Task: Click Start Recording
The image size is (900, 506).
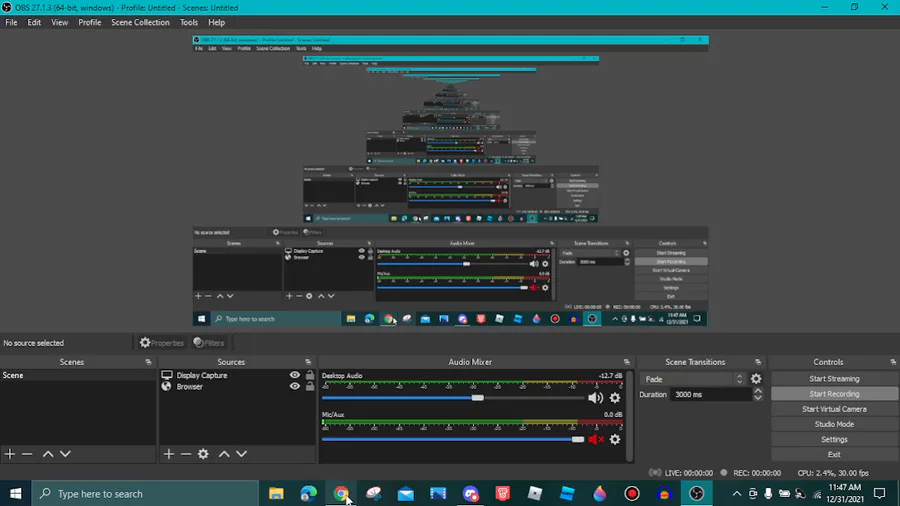Action: coord(834,394)
